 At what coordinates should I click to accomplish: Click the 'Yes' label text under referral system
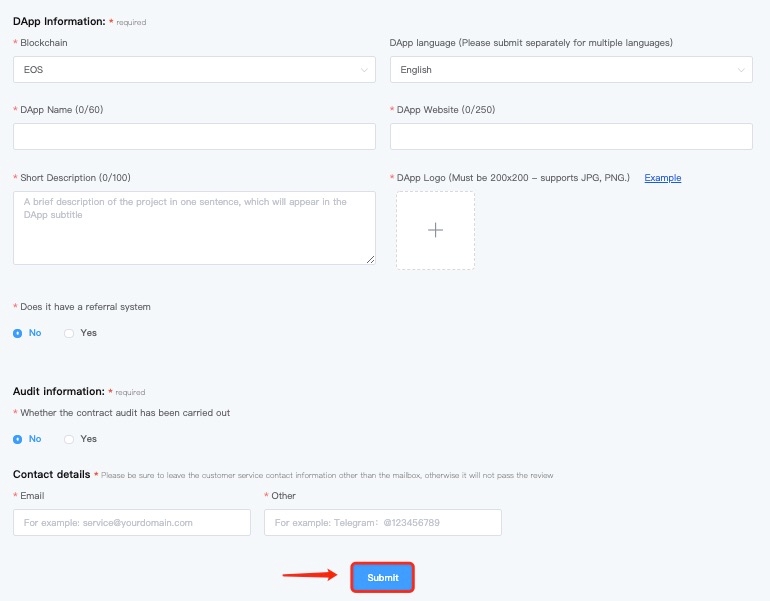pyautogui.click(x=89, y=333)
